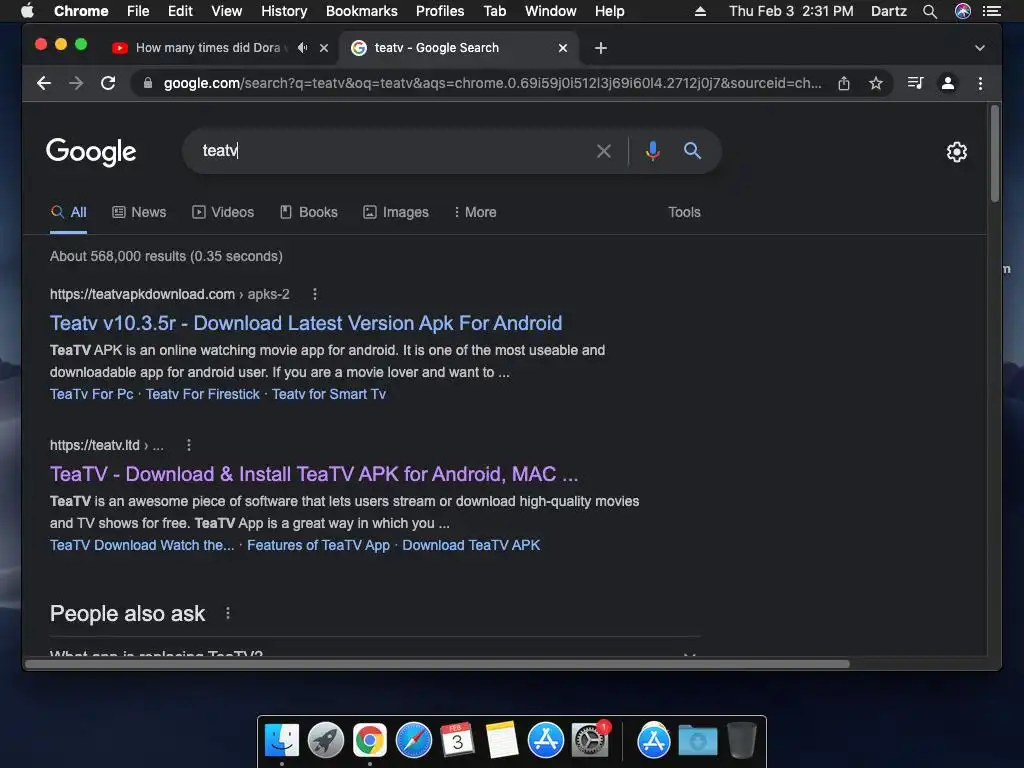The width and height of the screenshot is (1024, 768).
Task: Open Finder from the Dock
Action: pyautogui.click(x=282, y=741)
